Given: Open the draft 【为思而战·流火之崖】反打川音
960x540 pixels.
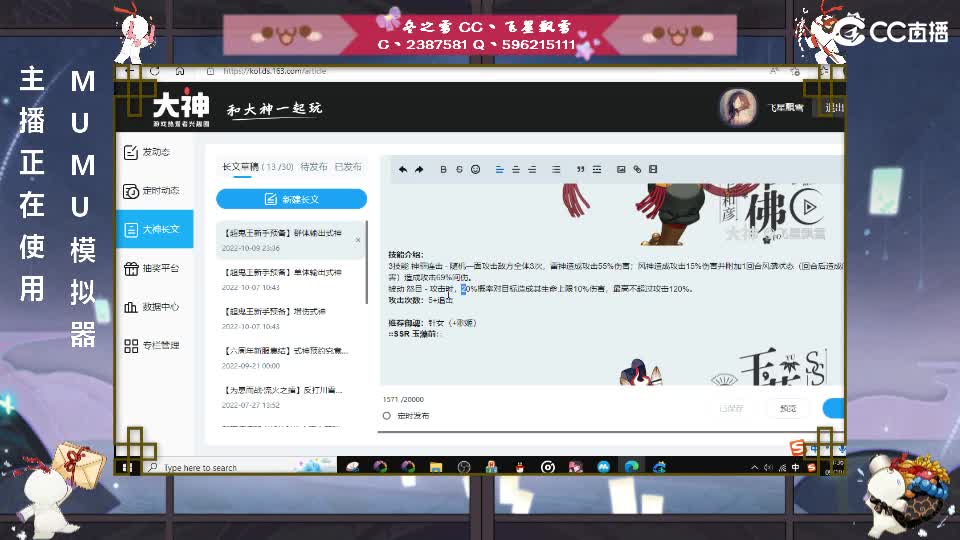Looking at the screenshot, I should [289, 397].
